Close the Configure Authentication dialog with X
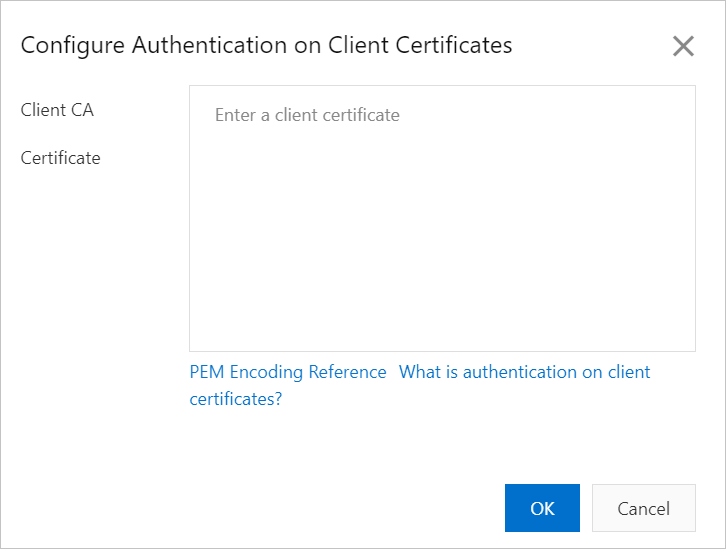 pyautogui.click(x=683, y=46)
